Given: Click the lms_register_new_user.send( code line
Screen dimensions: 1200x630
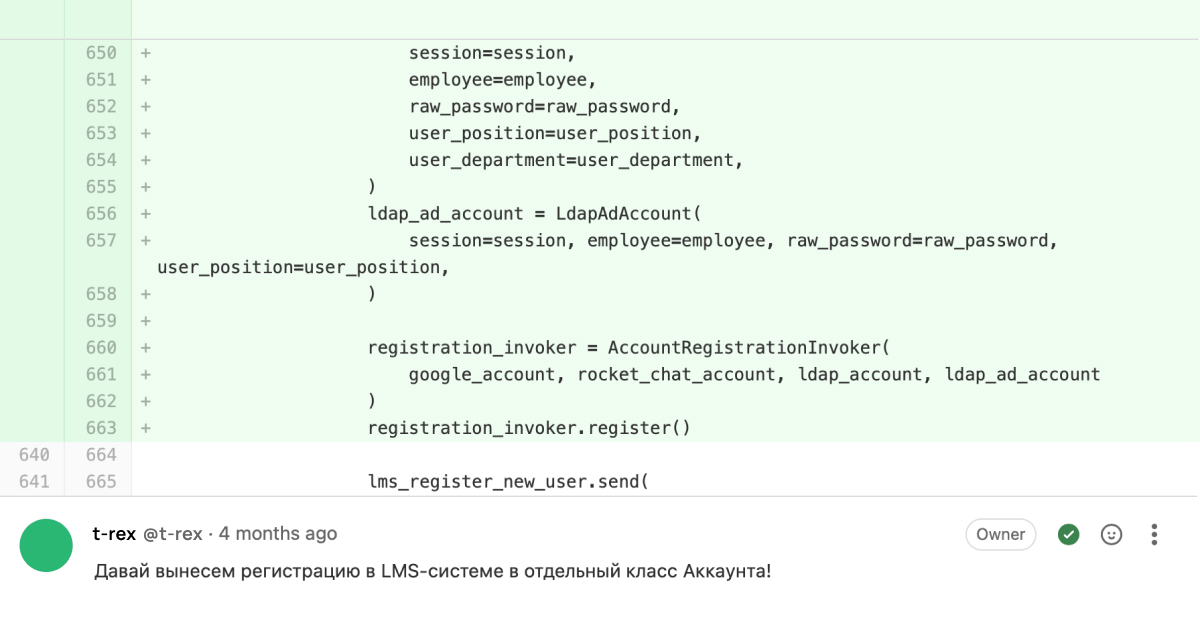Looking at the screenshot, I should pos(508,482).
